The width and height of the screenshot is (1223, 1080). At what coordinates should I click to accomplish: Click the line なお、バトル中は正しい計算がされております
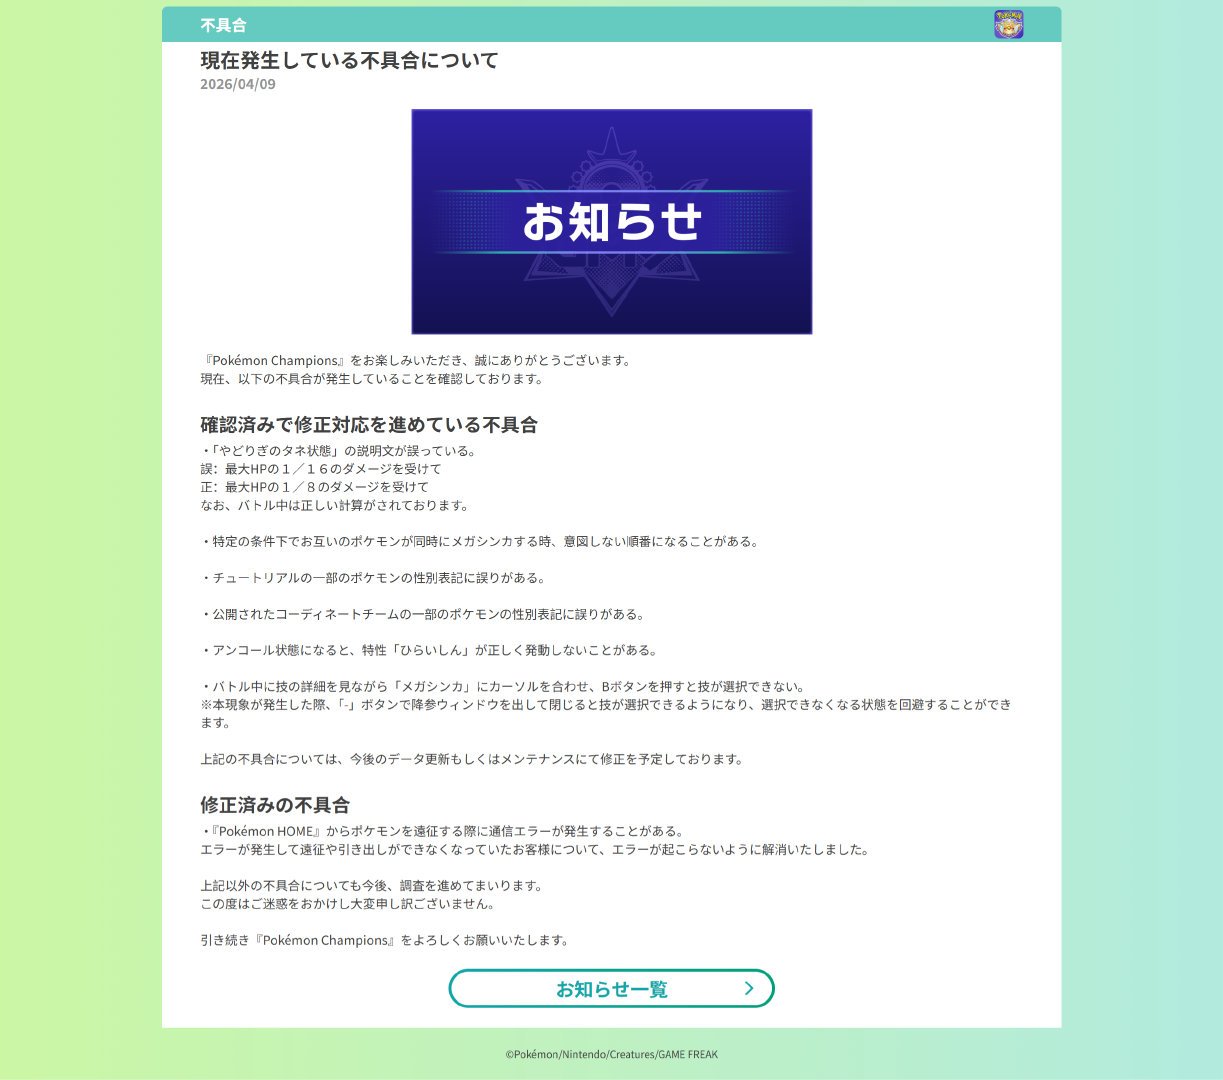pos(334,505)
